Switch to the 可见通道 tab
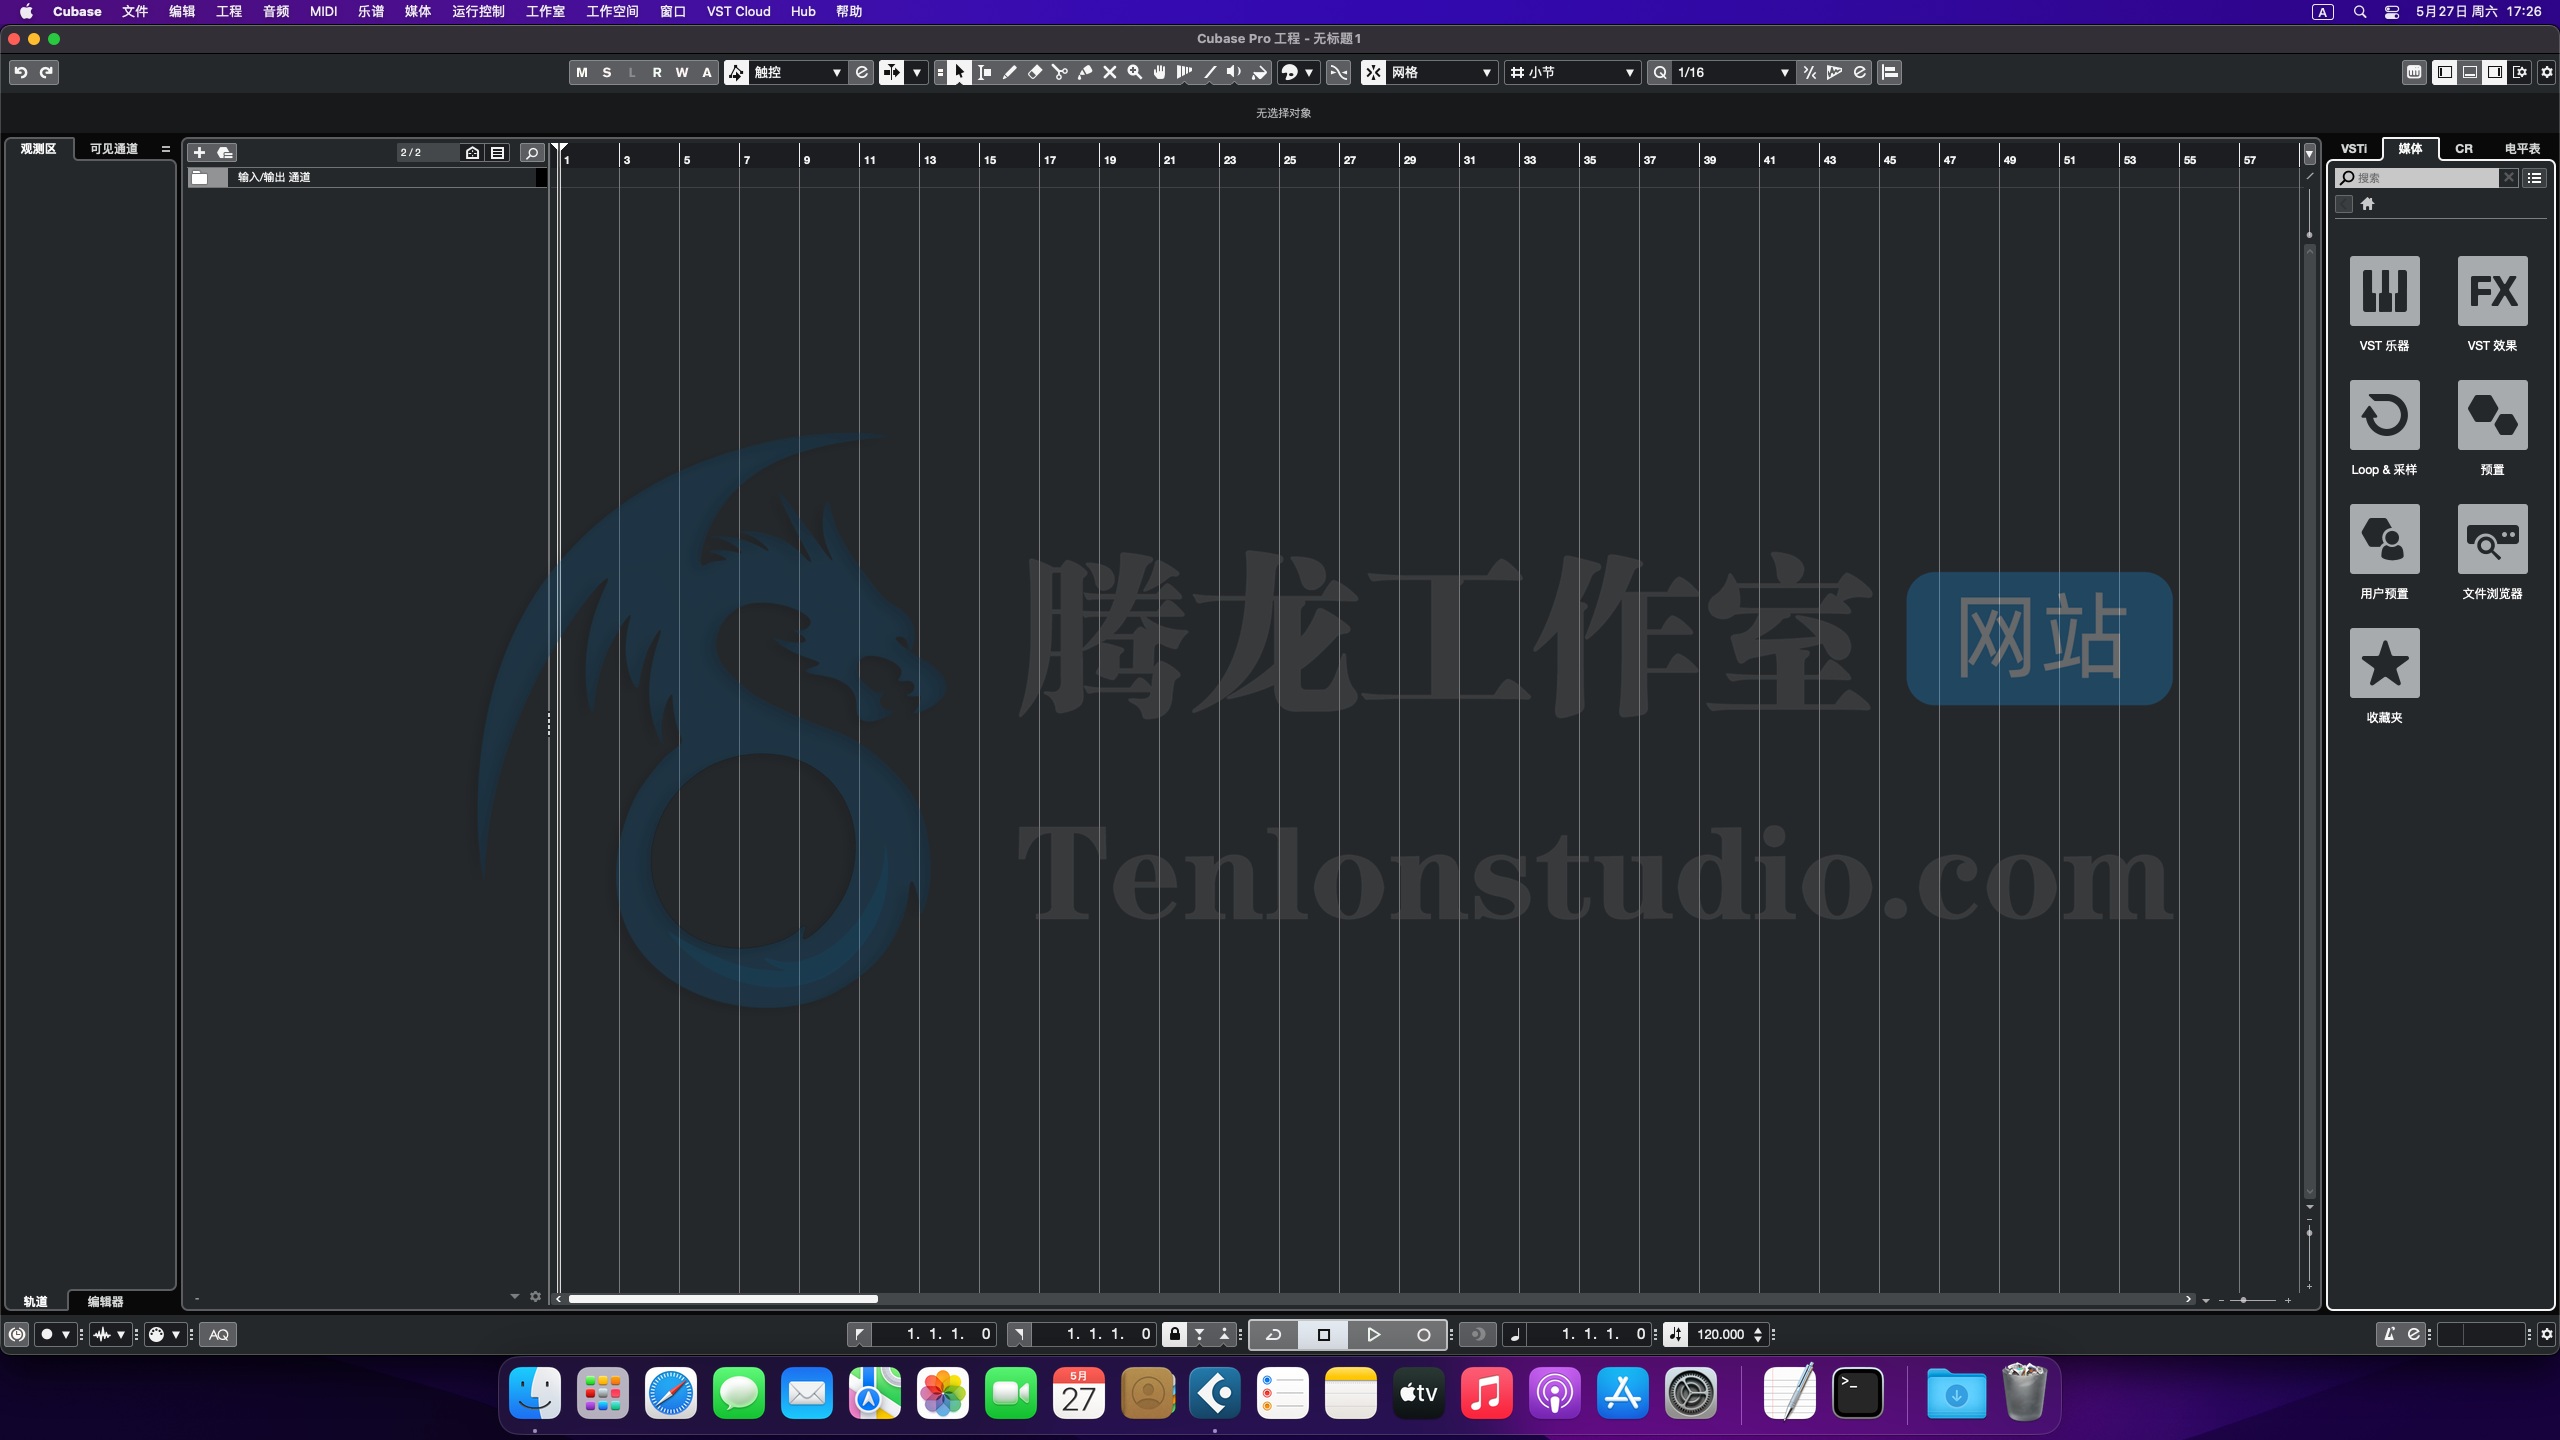Screen dimensions: 2560x1440 (x=114, y=148)
